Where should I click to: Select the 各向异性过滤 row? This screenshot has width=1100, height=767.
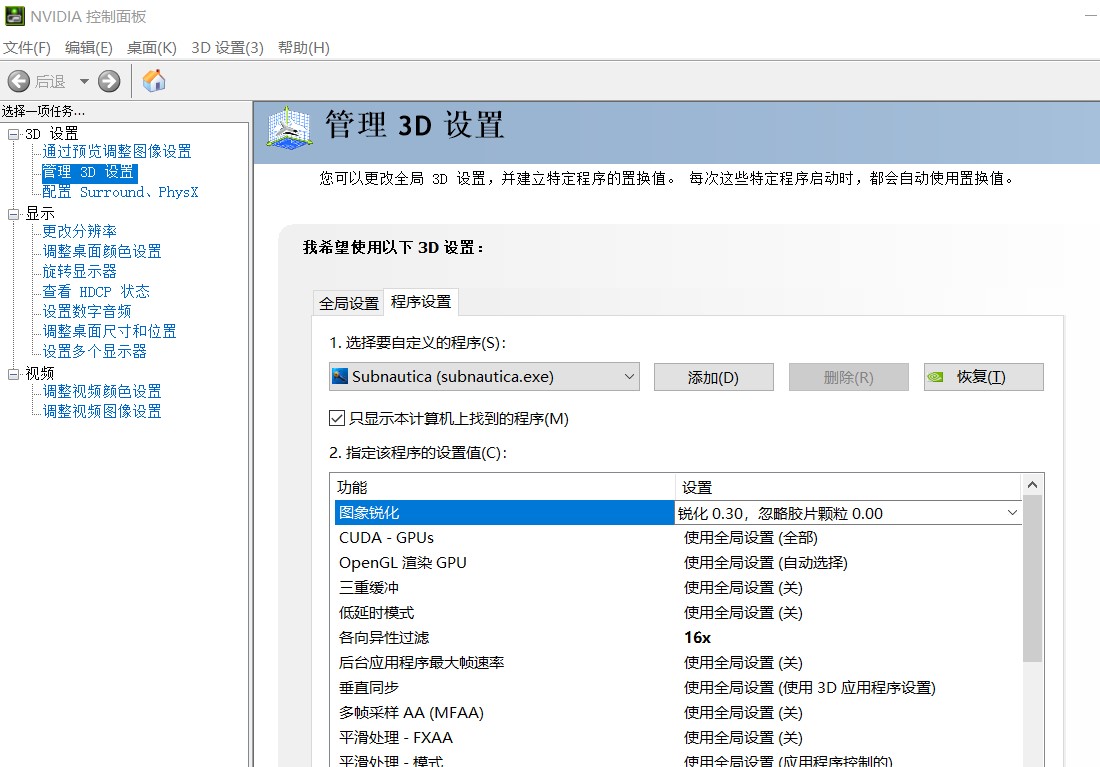pyautogui.click(x=678, y=638)
